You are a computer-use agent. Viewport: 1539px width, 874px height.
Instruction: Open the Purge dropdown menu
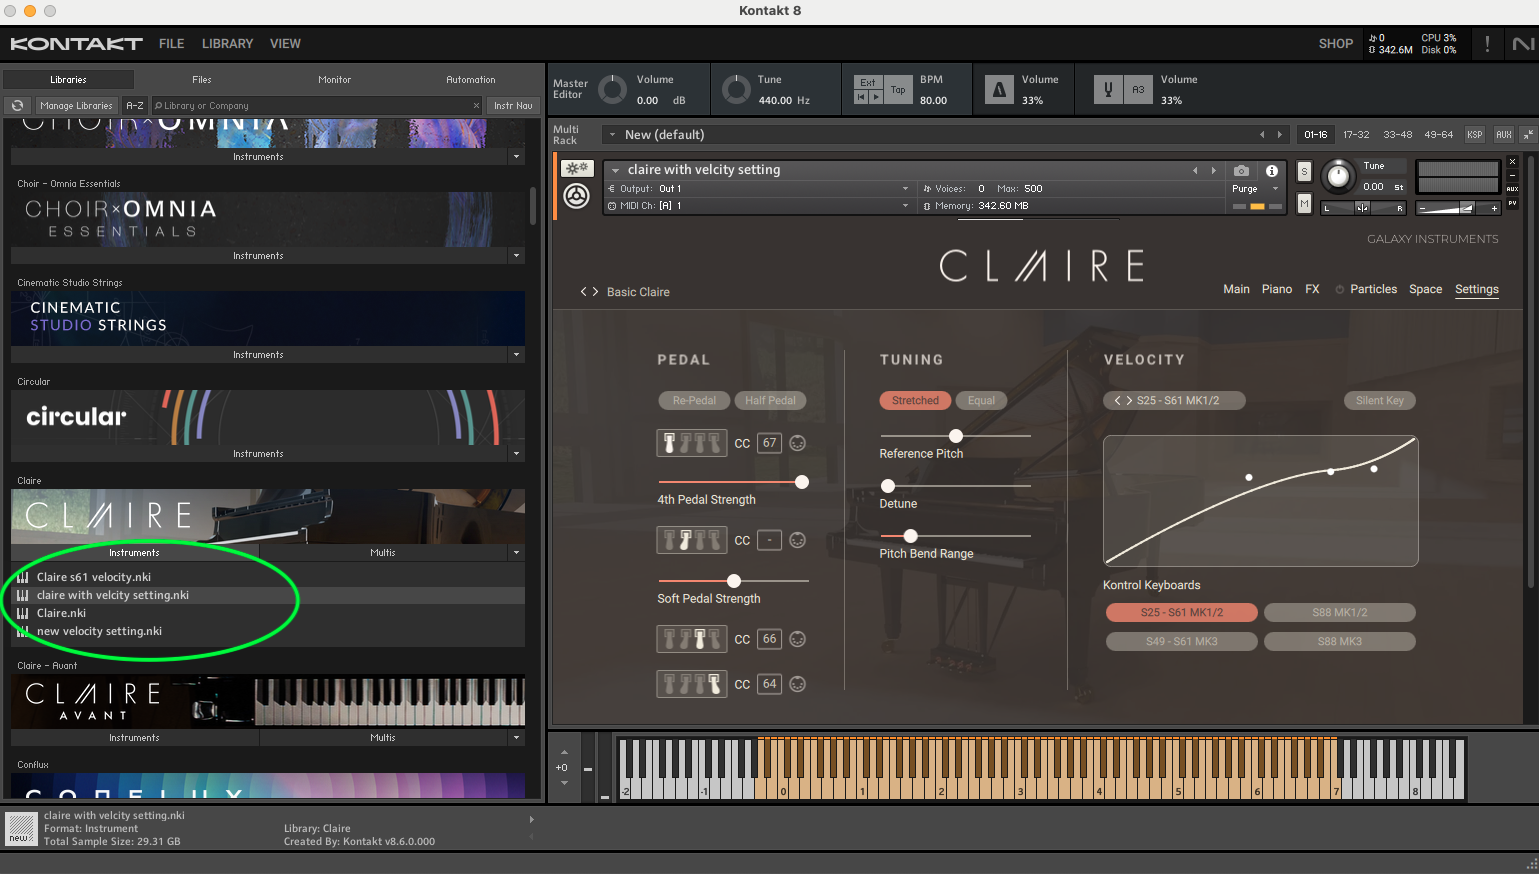pos(1255,188)
